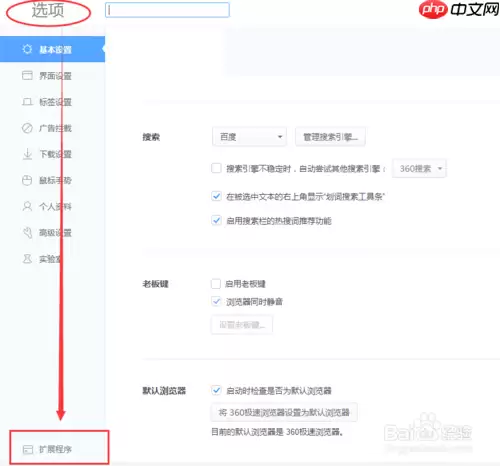
Task: Enable the 启用老板键 checkbox
Action: coord(216,284)
